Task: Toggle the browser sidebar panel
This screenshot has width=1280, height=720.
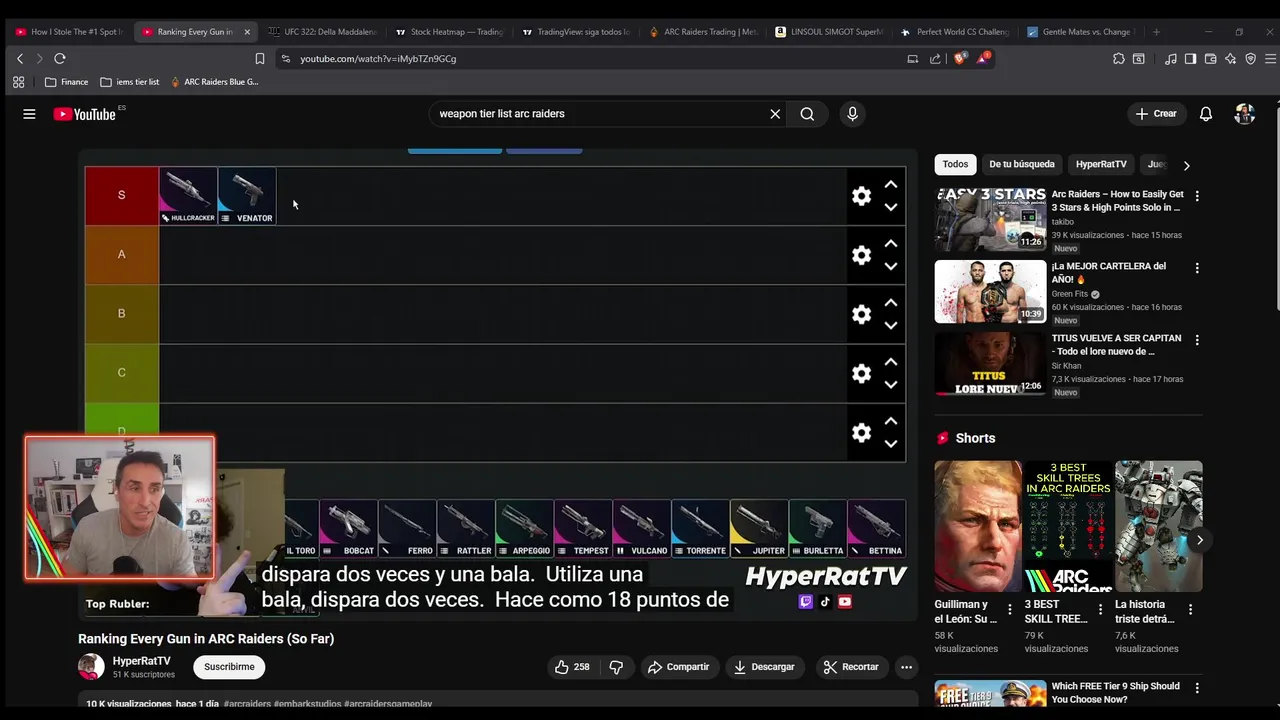Action: click(x=1190, y=59)
